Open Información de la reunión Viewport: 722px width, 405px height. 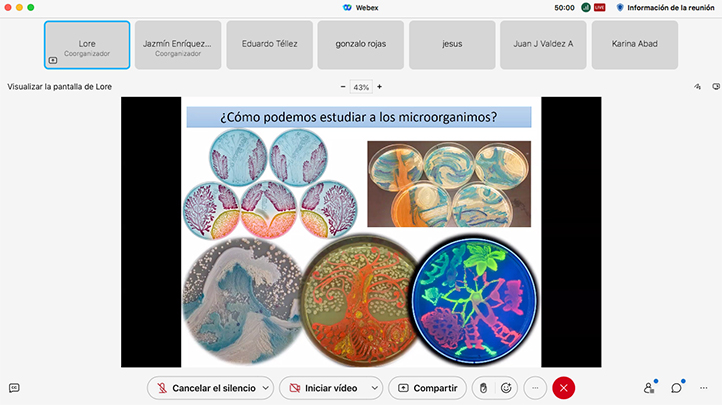click(x=665, y=7)
